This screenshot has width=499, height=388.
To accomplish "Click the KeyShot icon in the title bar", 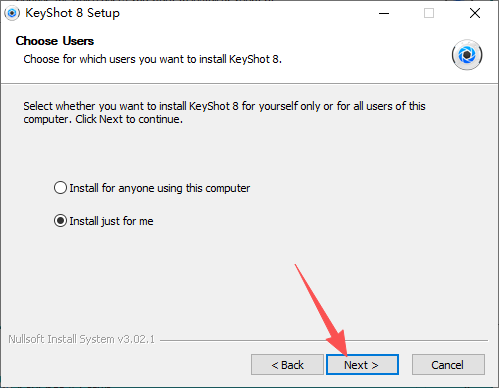I will coord(12,13).
